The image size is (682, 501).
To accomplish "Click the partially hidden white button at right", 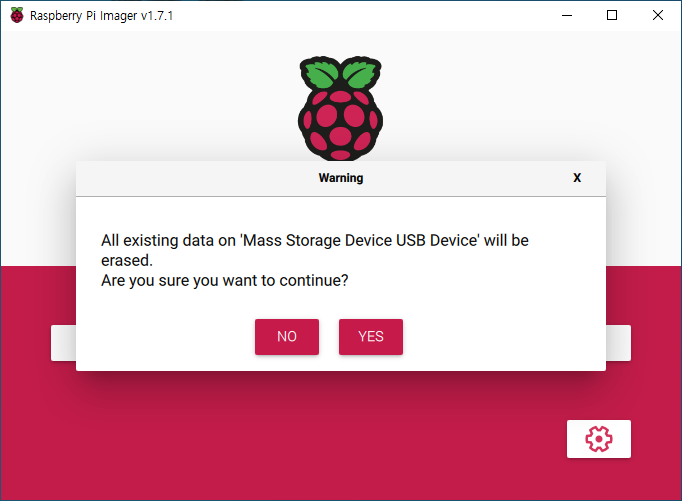I will (x=618, y=343).
